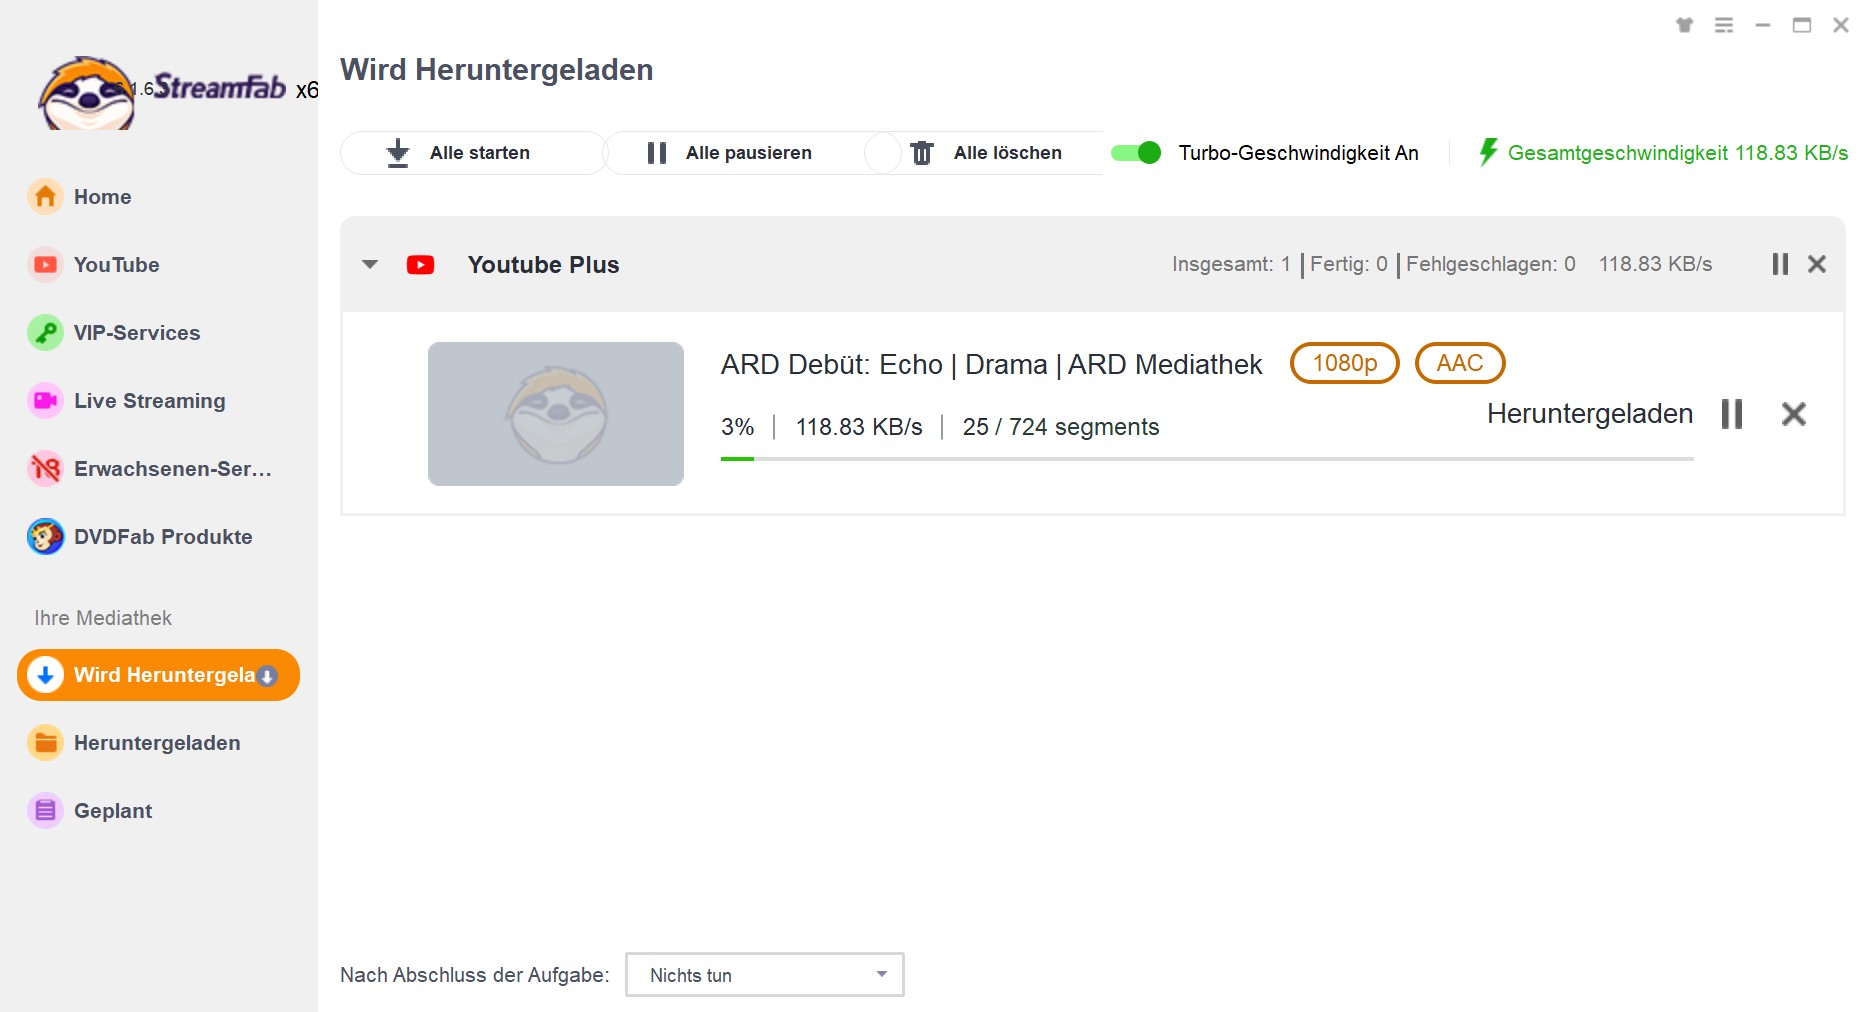This screenshot has width=1868, height=1012.
Task: Toggle Turbo-Geschwindigkeit switch off
Action: (1136, 153)
